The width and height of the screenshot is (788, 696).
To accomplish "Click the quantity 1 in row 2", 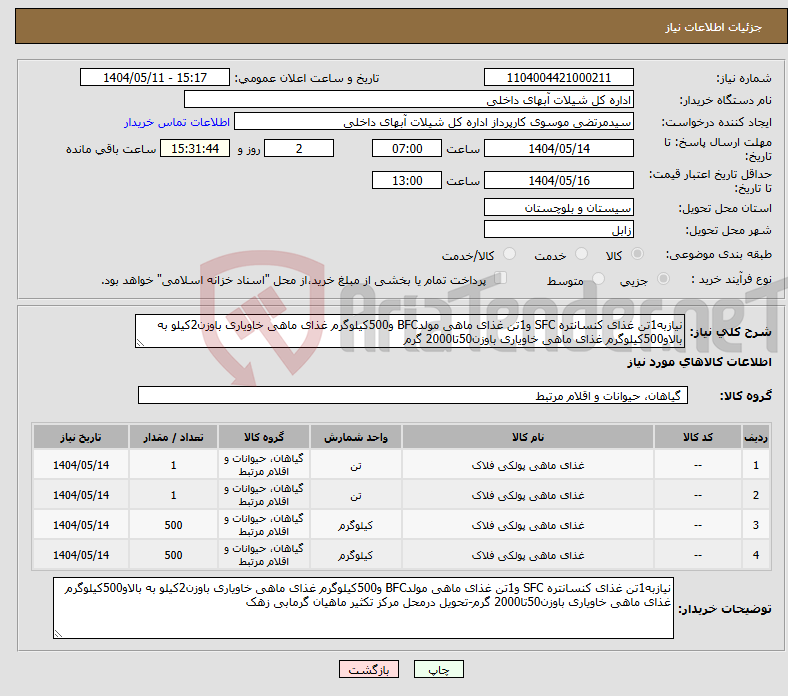I will [x=173, y=495].
